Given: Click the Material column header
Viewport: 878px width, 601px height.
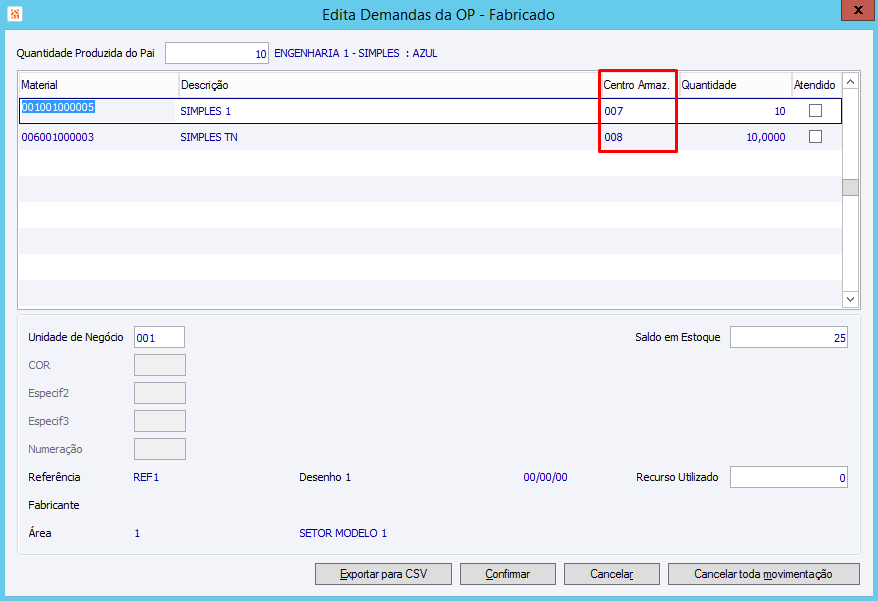Looking at the screenshot, I should (x=99, y=85).
